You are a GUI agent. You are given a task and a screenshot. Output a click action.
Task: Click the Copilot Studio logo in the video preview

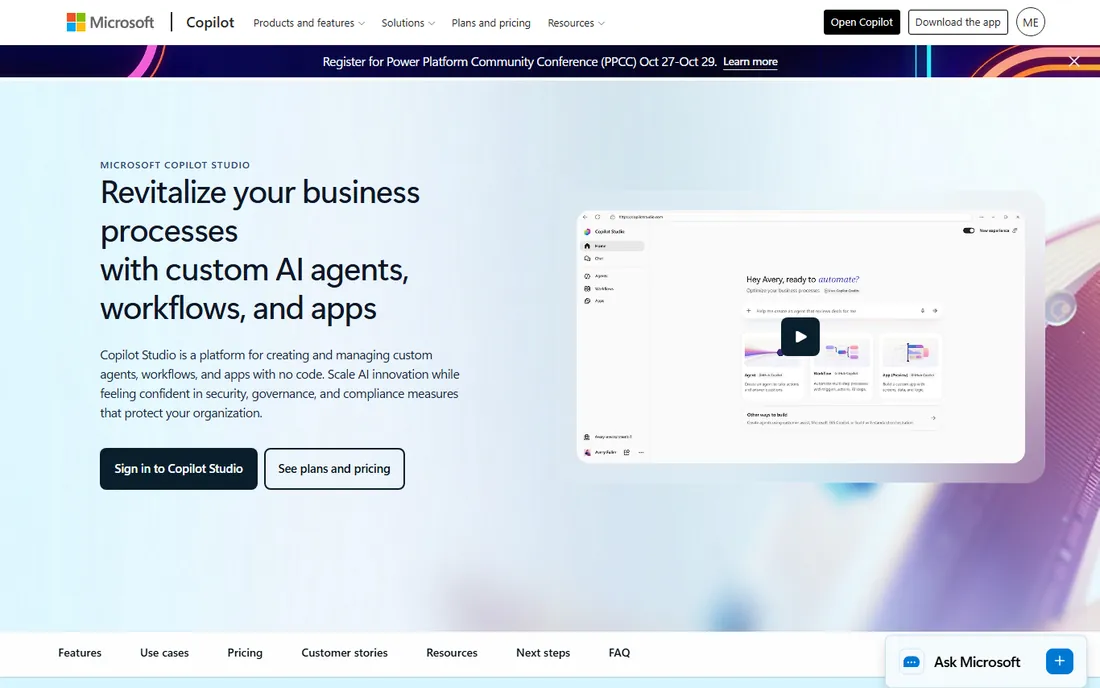pyautogui.click(x=587, y=231)
